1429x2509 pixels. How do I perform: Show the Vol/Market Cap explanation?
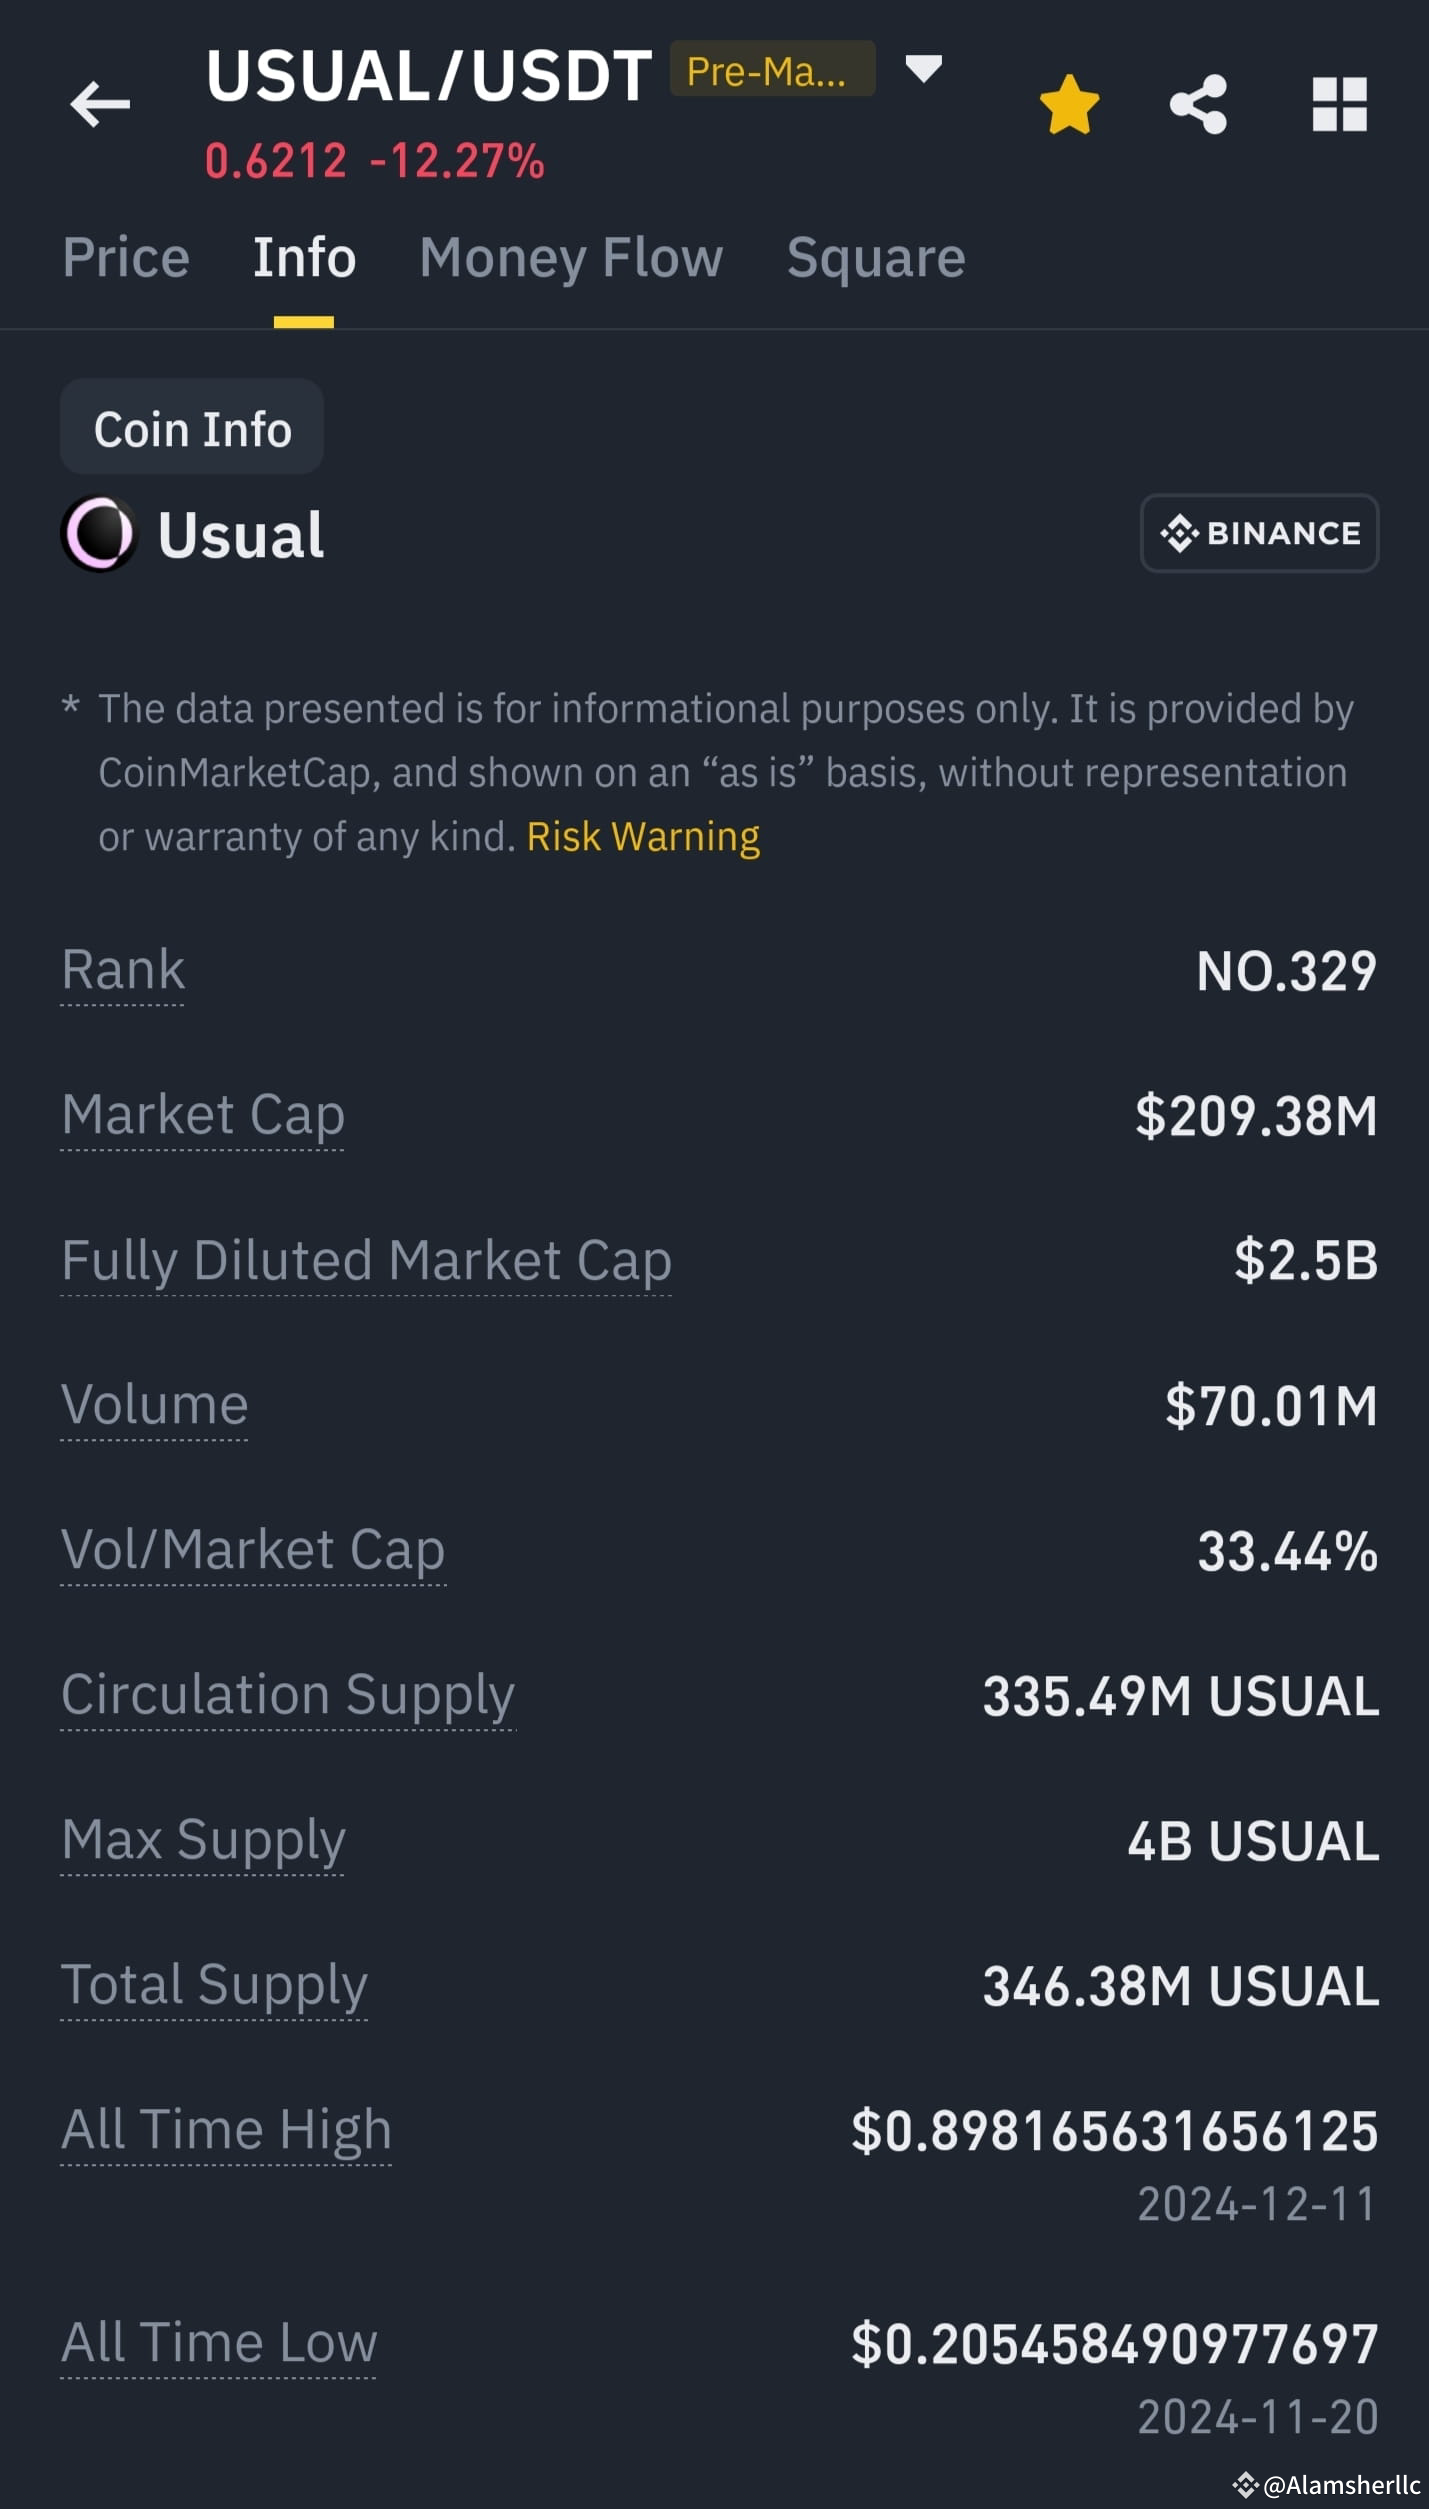(x=253, y=1550)
